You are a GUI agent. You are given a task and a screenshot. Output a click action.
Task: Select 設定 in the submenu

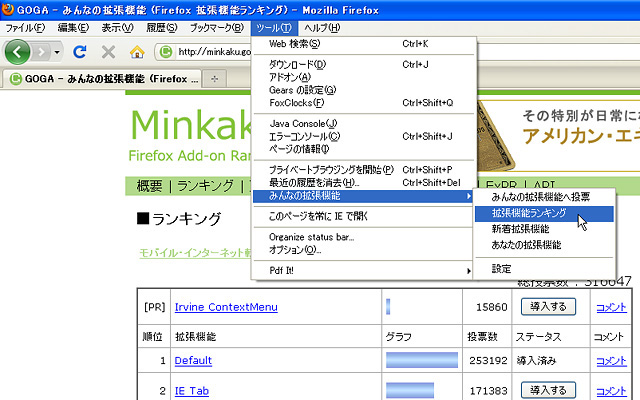(544, 269)
